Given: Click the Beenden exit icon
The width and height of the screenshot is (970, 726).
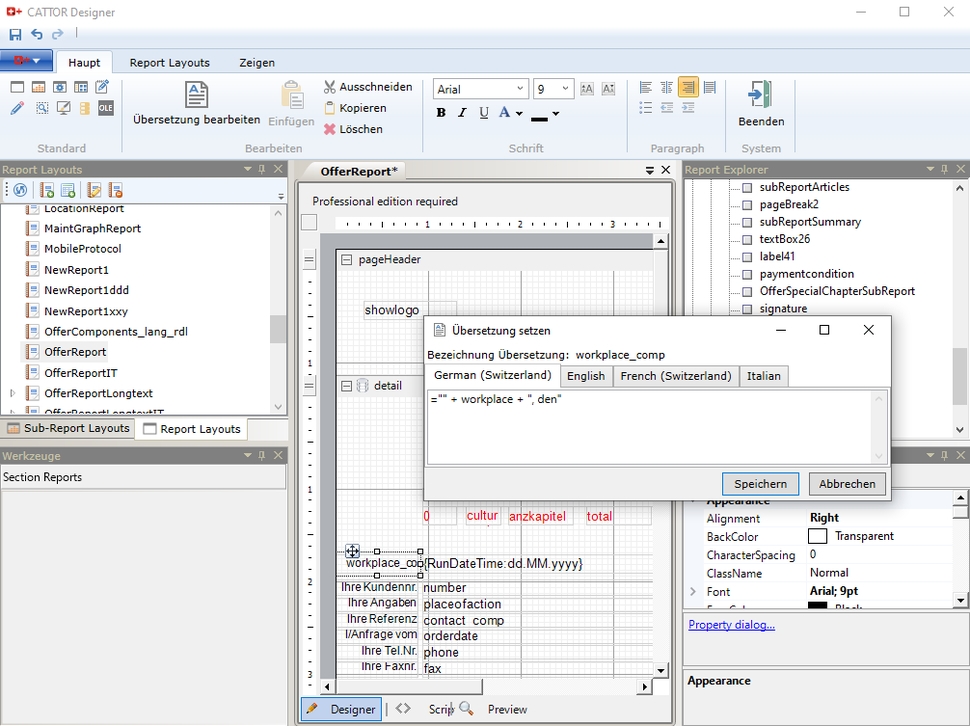Looking at the screenshot, I should [x=760, y=96].
